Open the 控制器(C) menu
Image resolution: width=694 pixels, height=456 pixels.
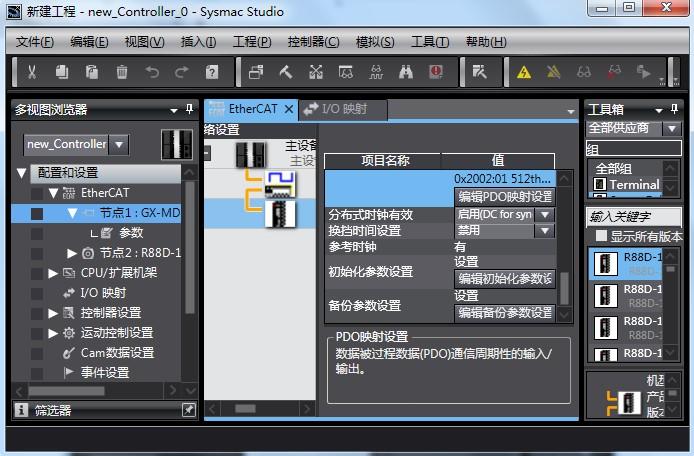313,42
